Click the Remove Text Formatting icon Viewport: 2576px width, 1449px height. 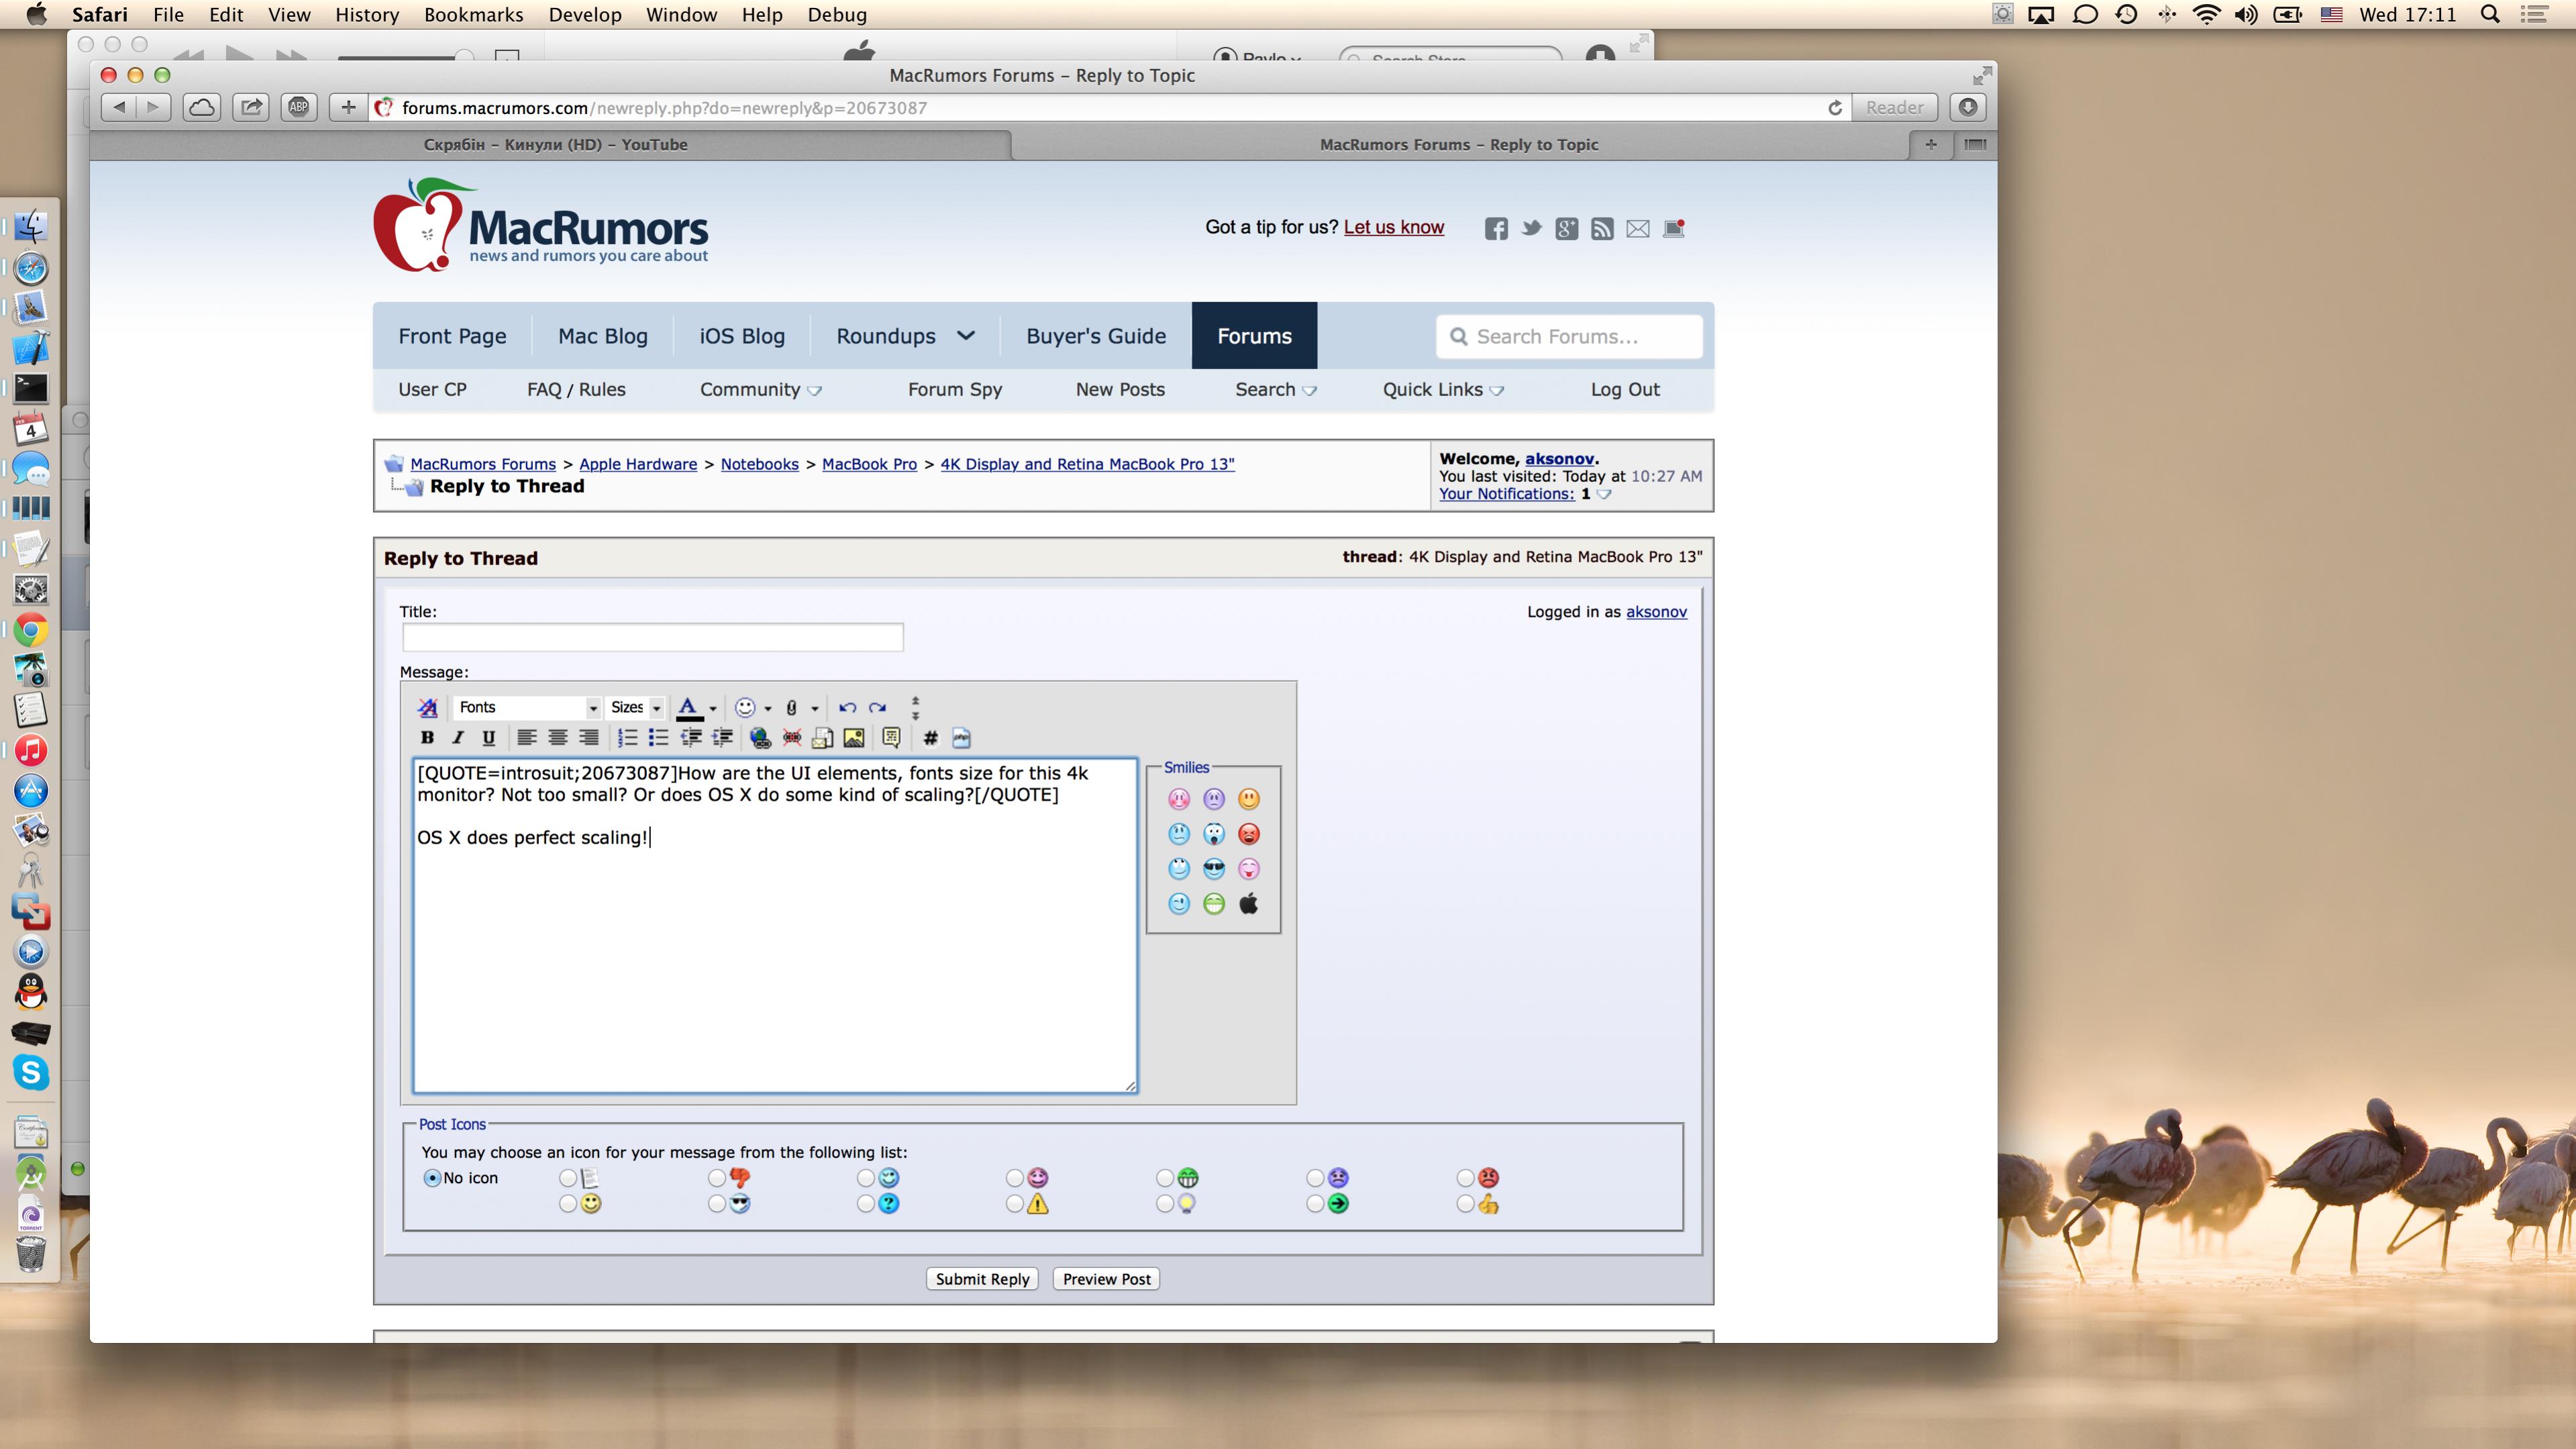click(427, 707)
